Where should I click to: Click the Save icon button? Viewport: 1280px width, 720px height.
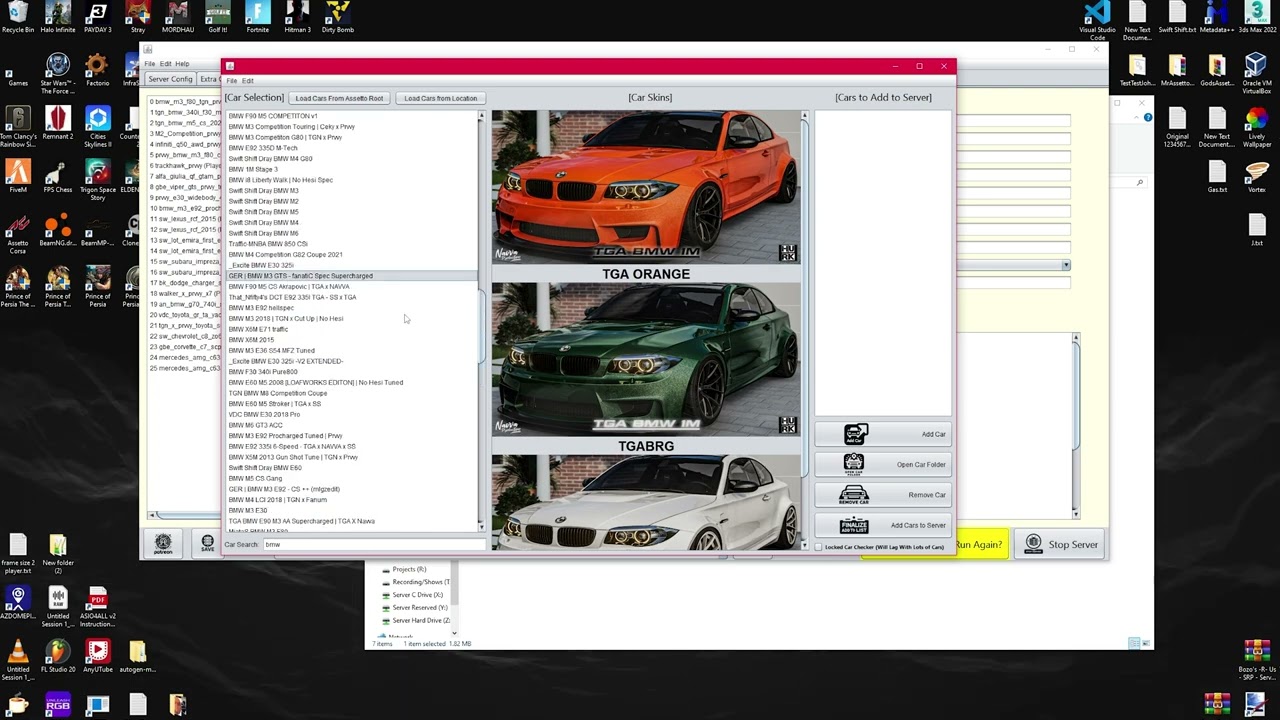(207, 544)
